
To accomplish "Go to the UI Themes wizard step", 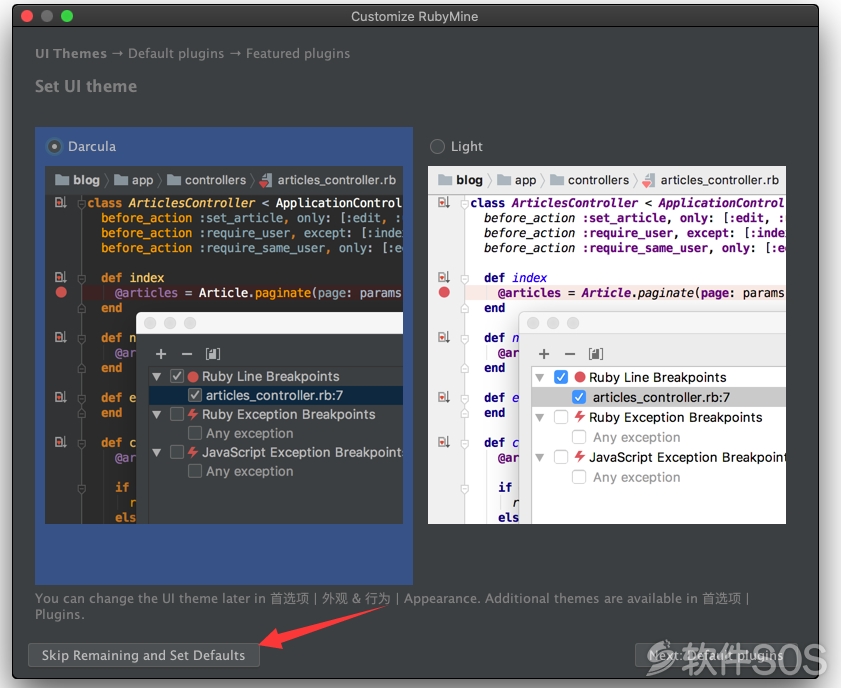I will coord(71,54).
